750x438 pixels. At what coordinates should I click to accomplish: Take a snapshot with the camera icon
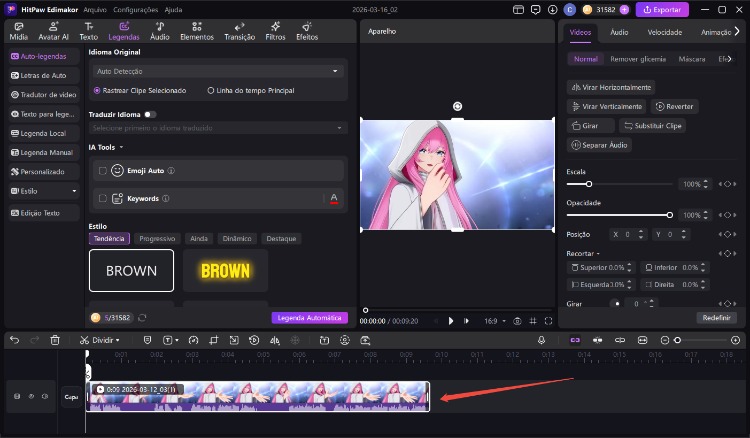pyautogui.click(x=517, y=321)
